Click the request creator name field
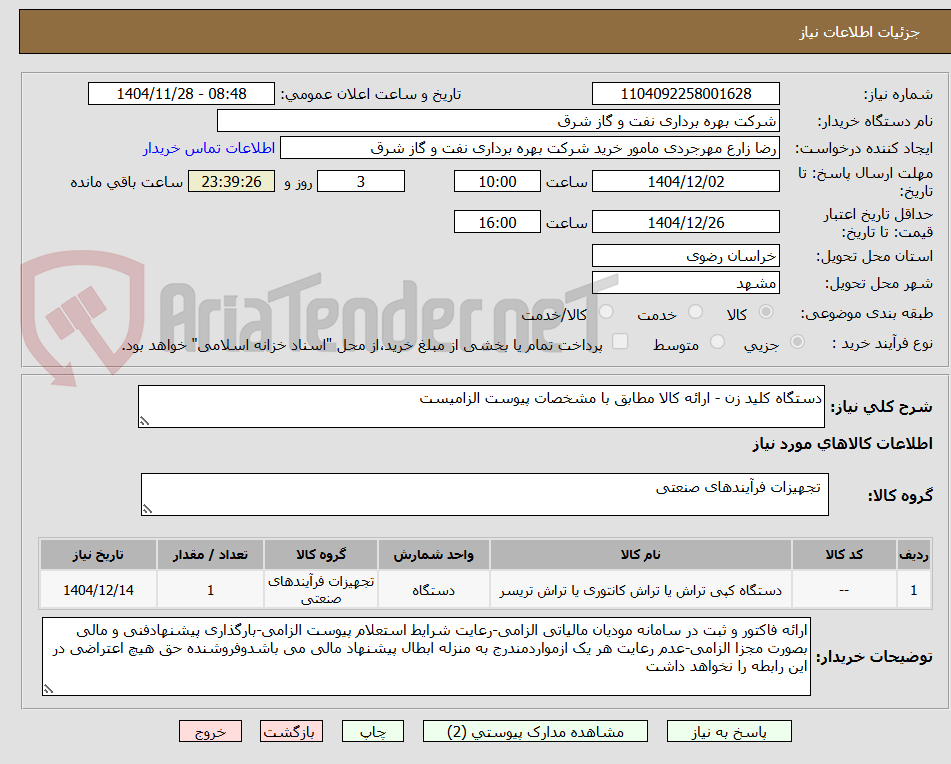Image resolution: width=951 pixels, height=764 pixels. 530,148
